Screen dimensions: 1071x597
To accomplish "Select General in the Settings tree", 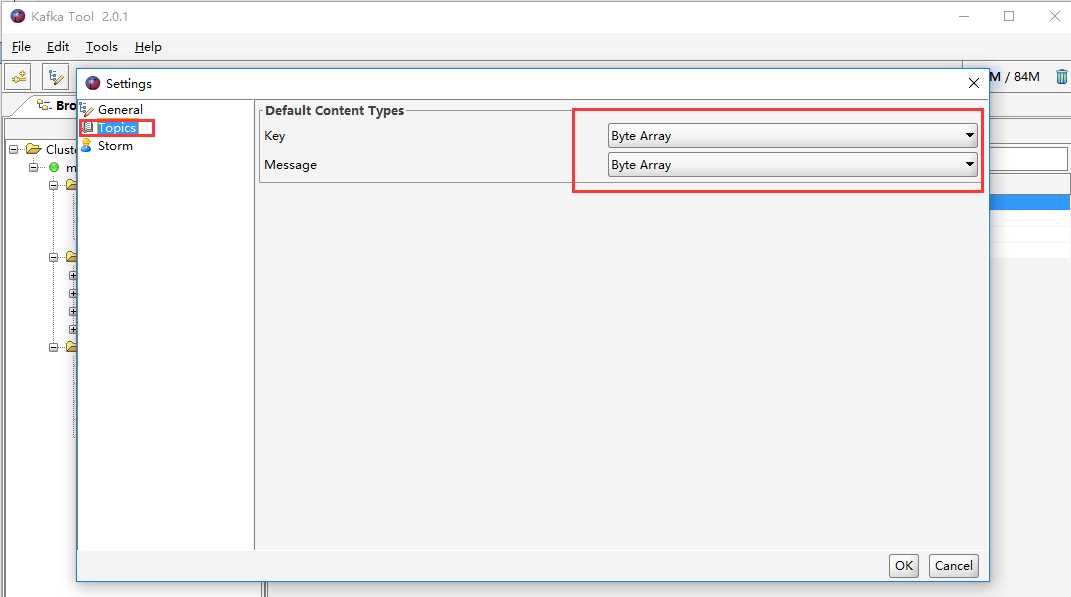I will click(x=120, y=109).
